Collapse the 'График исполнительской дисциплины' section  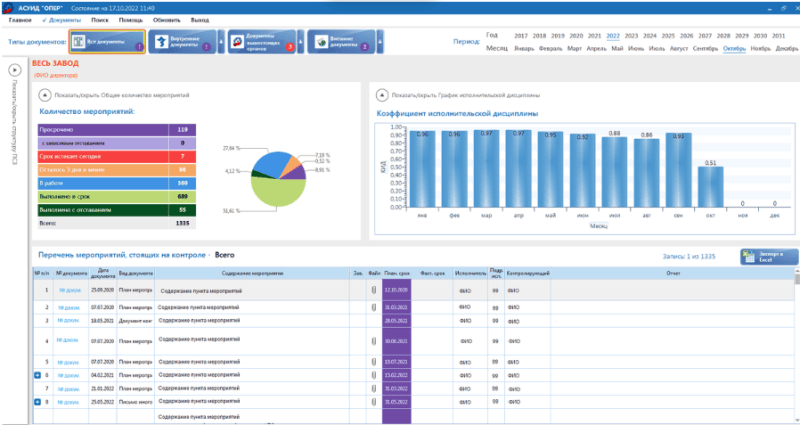coord(381,95)
